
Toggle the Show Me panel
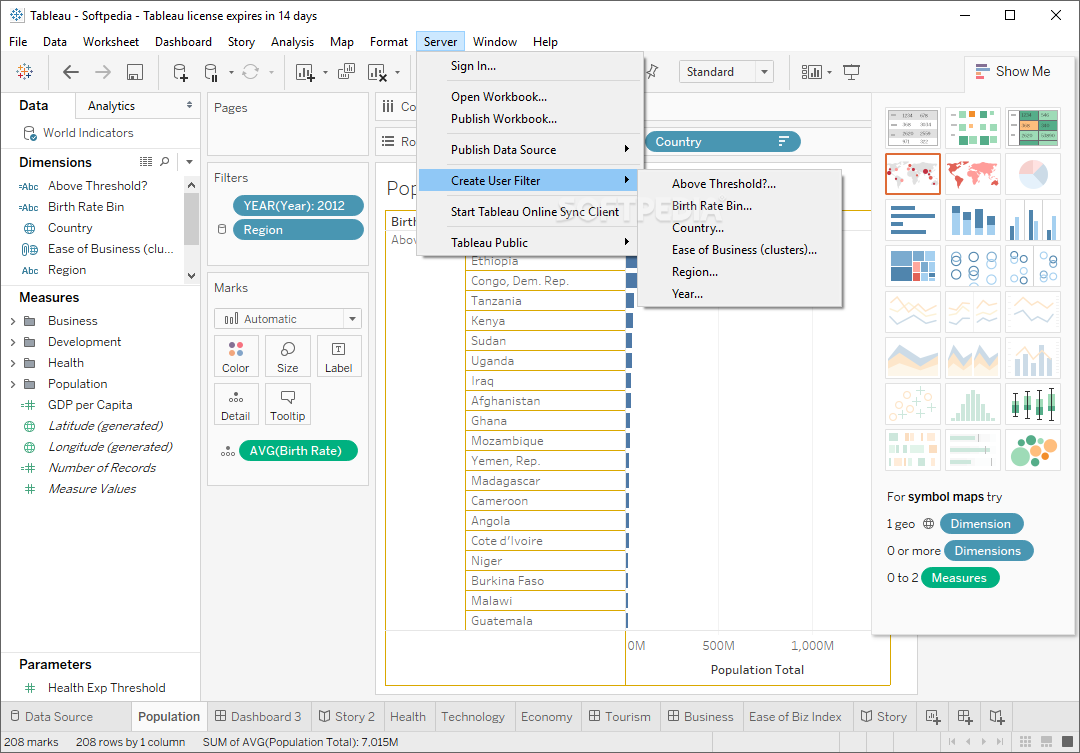coord(1012,72)
